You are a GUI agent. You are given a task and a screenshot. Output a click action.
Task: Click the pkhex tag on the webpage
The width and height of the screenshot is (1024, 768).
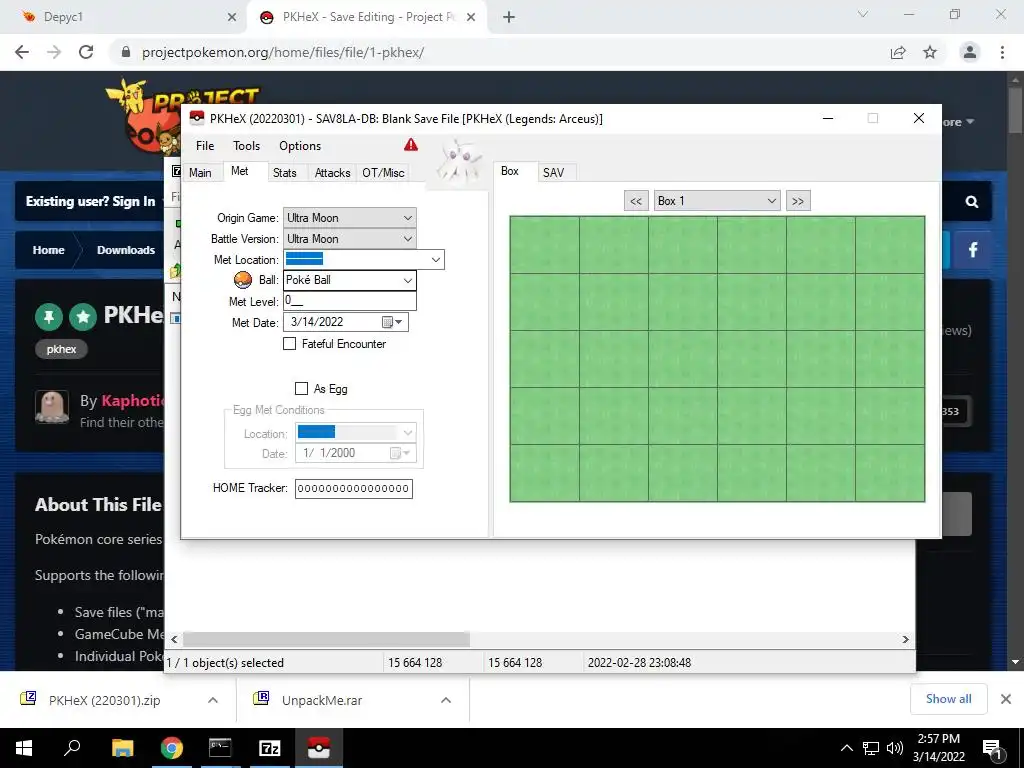click(x=61, y=349)
